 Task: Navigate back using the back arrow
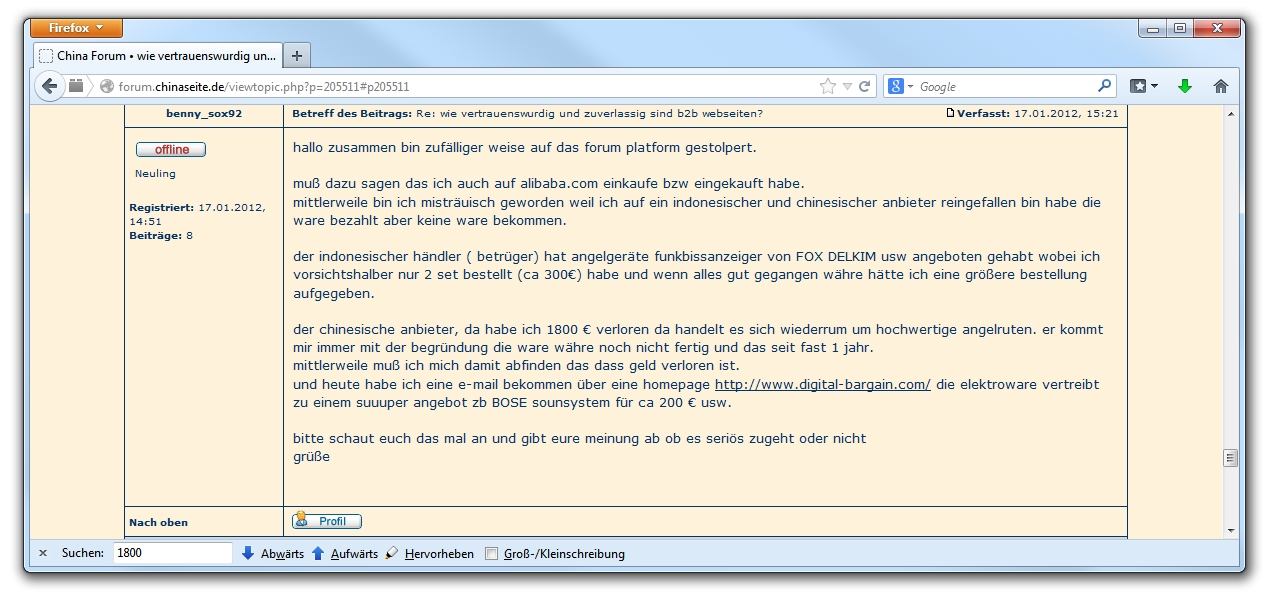coord(49,86)
